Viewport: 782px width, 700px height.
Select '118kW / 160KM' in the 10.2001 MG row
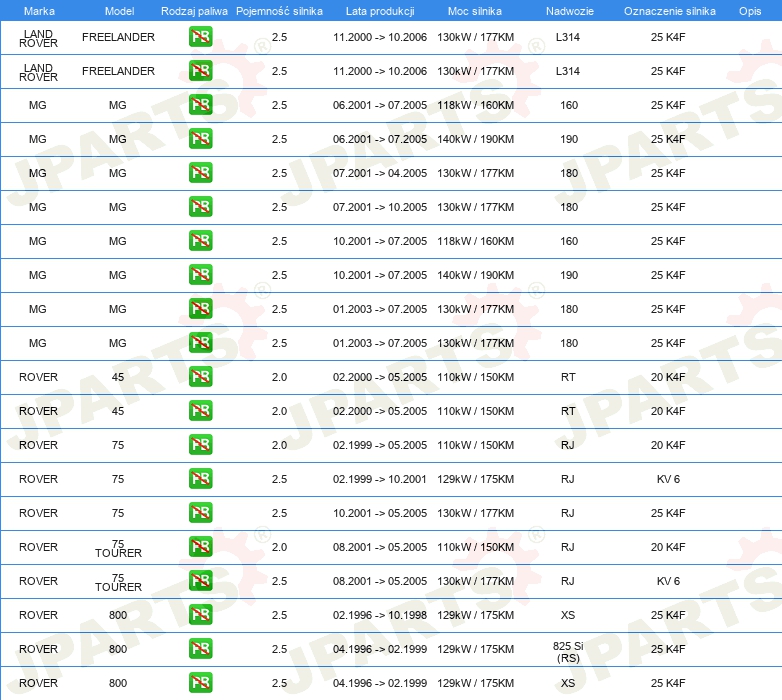click(x=476, y=241)
